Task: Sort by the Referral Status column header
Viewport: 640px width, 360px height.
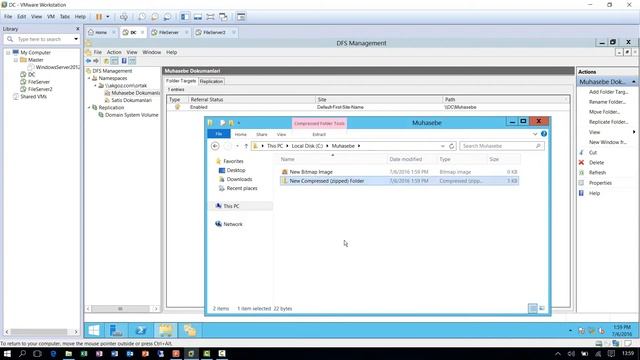Action: pyautogui.click(x=251, y=100)
